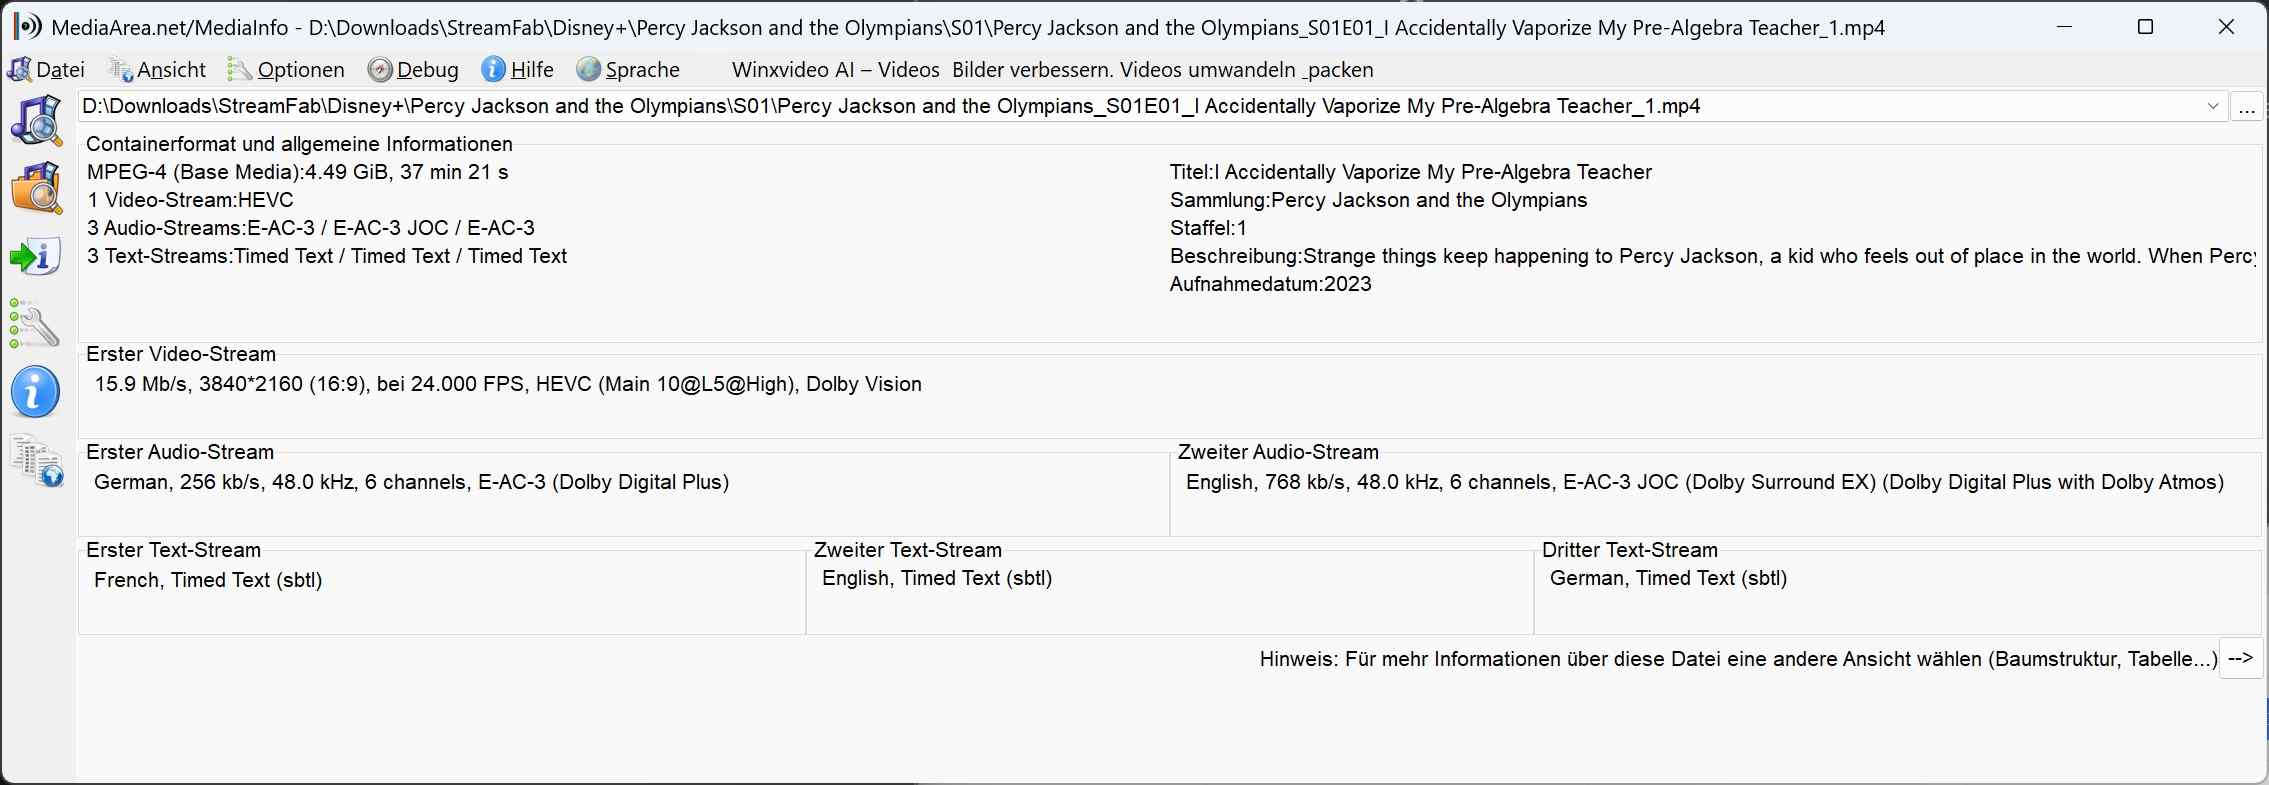Screen dimensions: 2269x785
Task: Click the open media file sidebar icon
Action: 36,120
